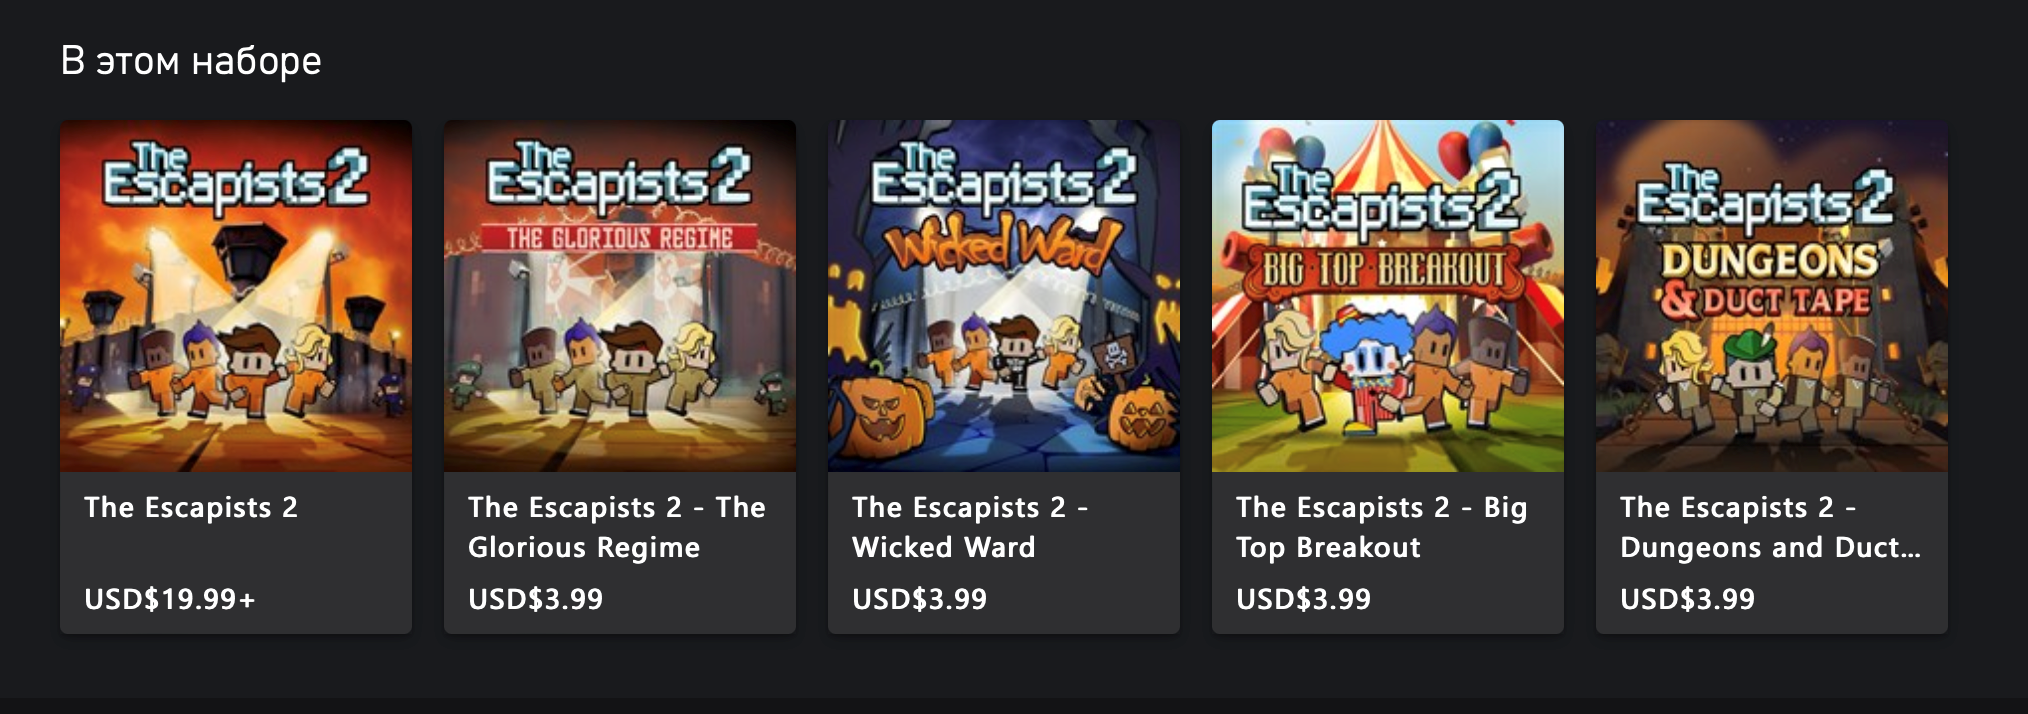The height and width of the screenshot is (714, 2028).
Task: Click 'The Escapists 2 - Big Top Breakout' title
Action: 1382,528
